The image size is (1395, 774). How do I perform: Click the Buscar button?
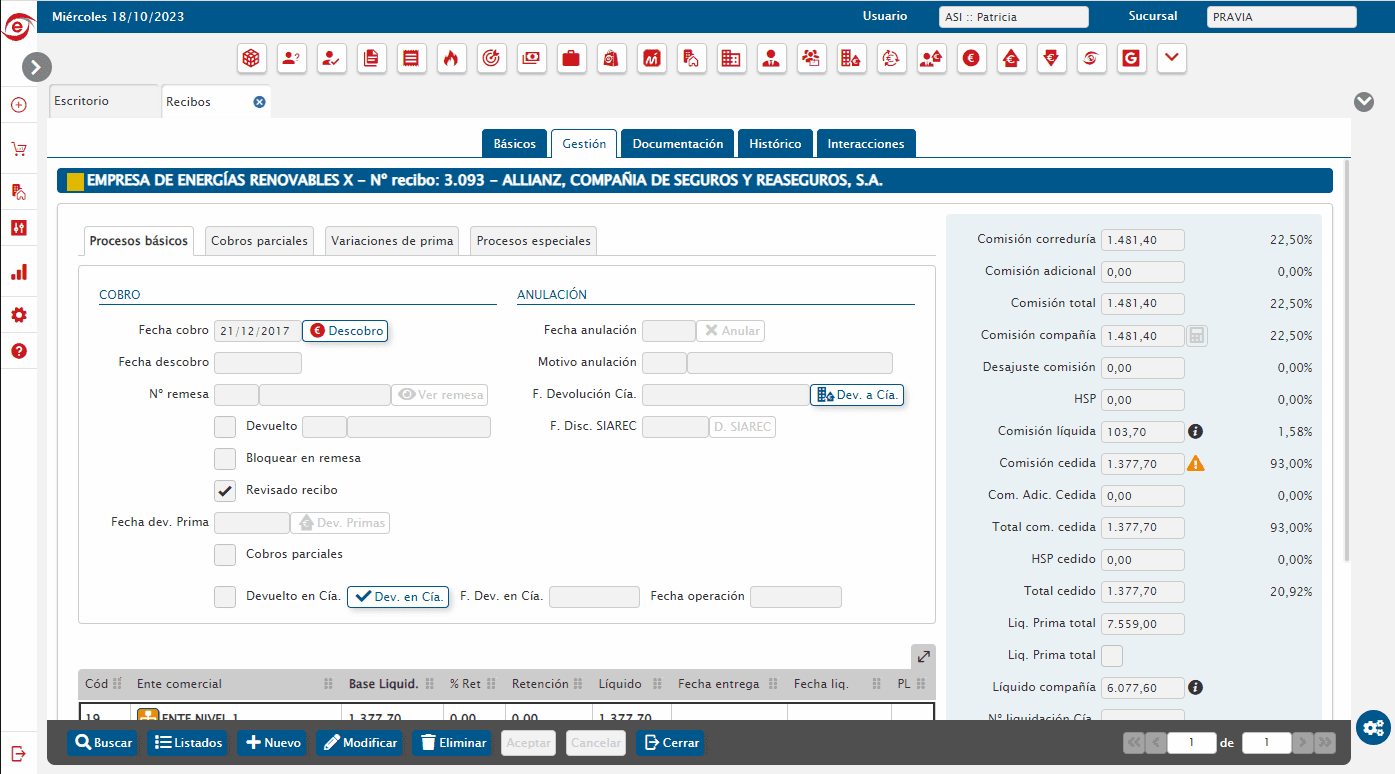103,743
